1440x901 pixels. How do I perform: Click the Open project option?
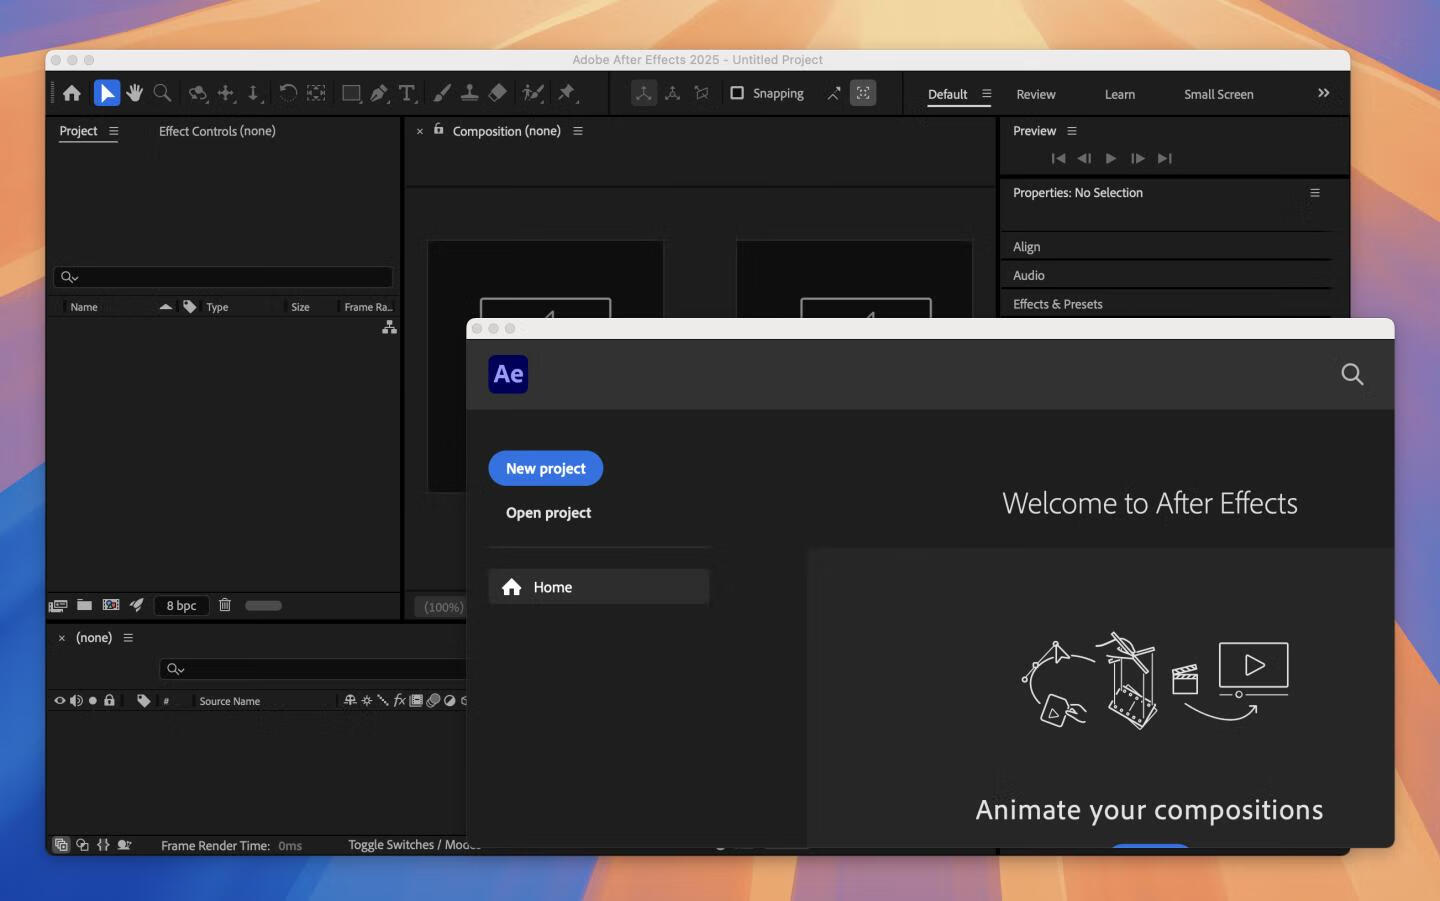click(548, 512)
